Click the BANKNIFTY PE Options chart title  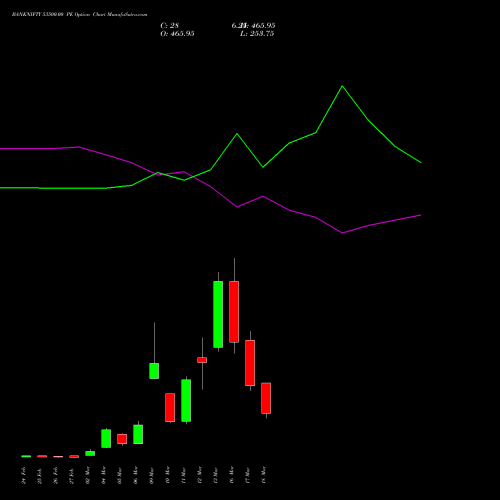[79, 15]
